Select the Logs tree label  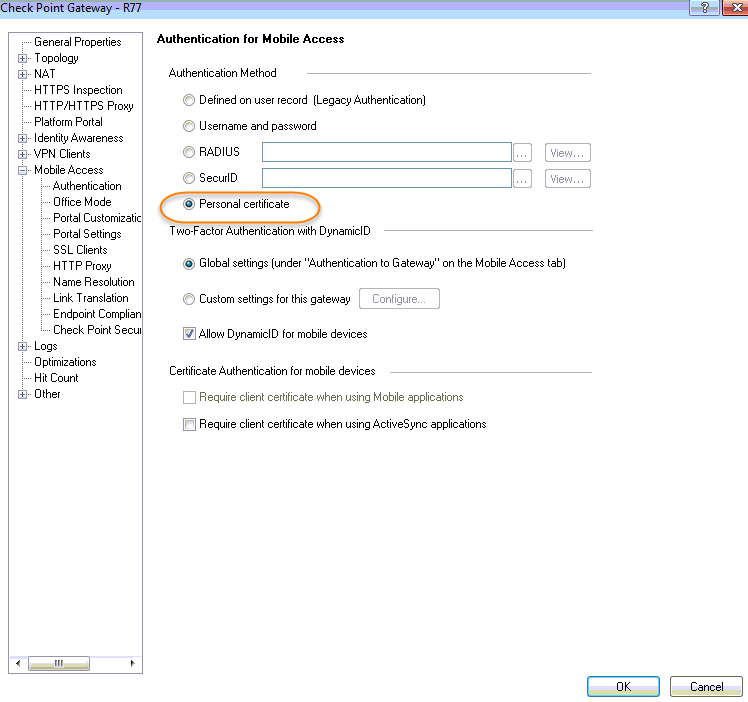(46, 346)
